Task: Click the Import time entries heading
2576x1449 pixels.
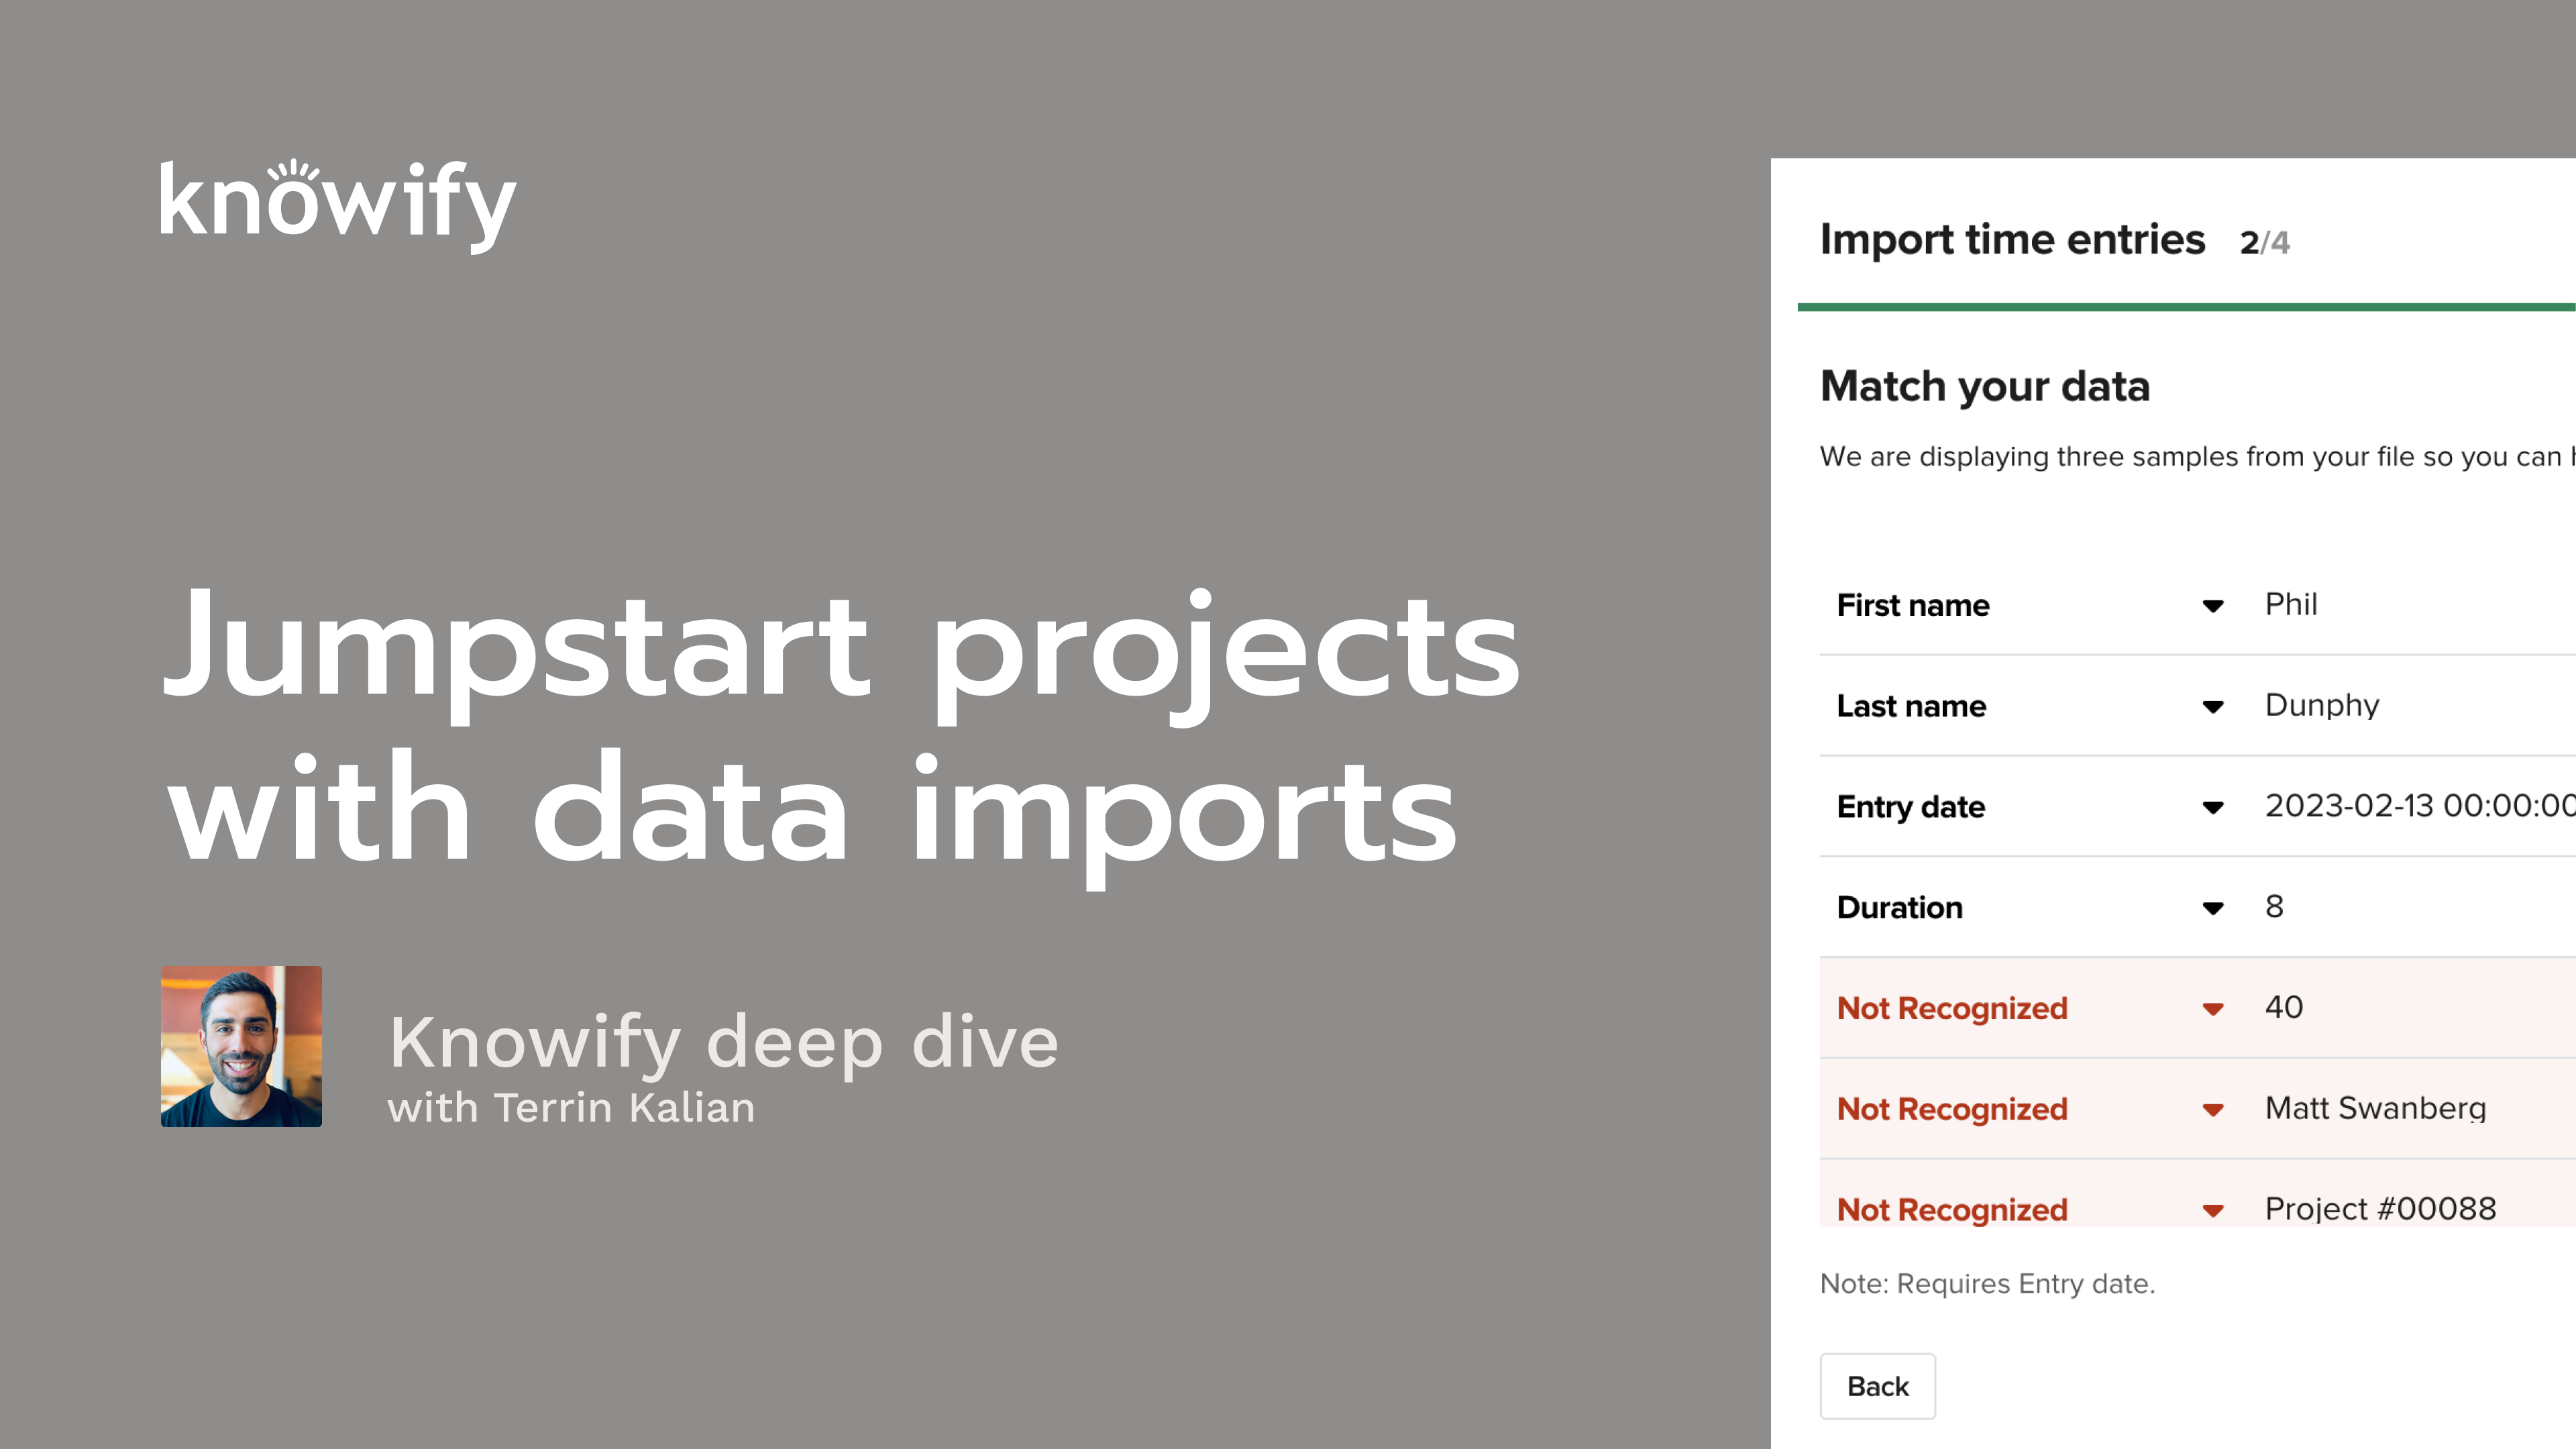Action: point(2011,240)
